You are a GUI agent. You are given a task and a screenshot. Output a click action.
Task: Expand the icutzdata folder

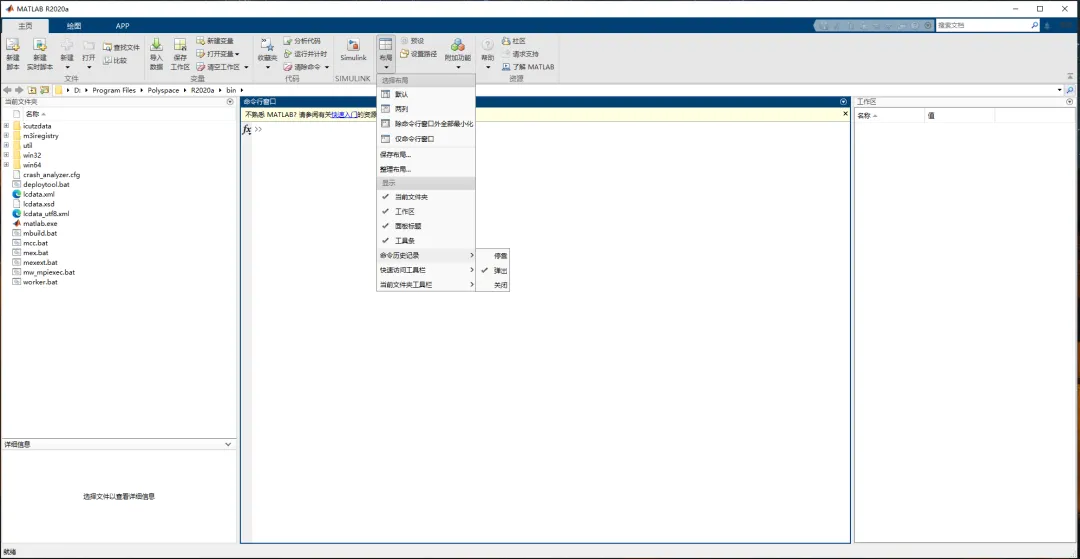click(x=6, y=126)
